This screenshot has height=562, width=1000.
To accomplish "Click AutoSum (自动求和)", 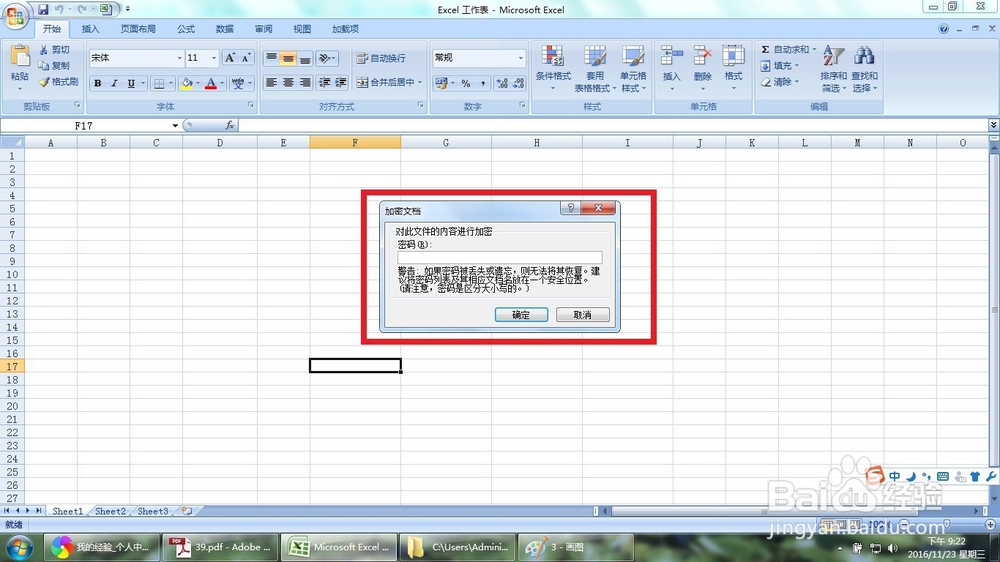I will click(788, 49).
